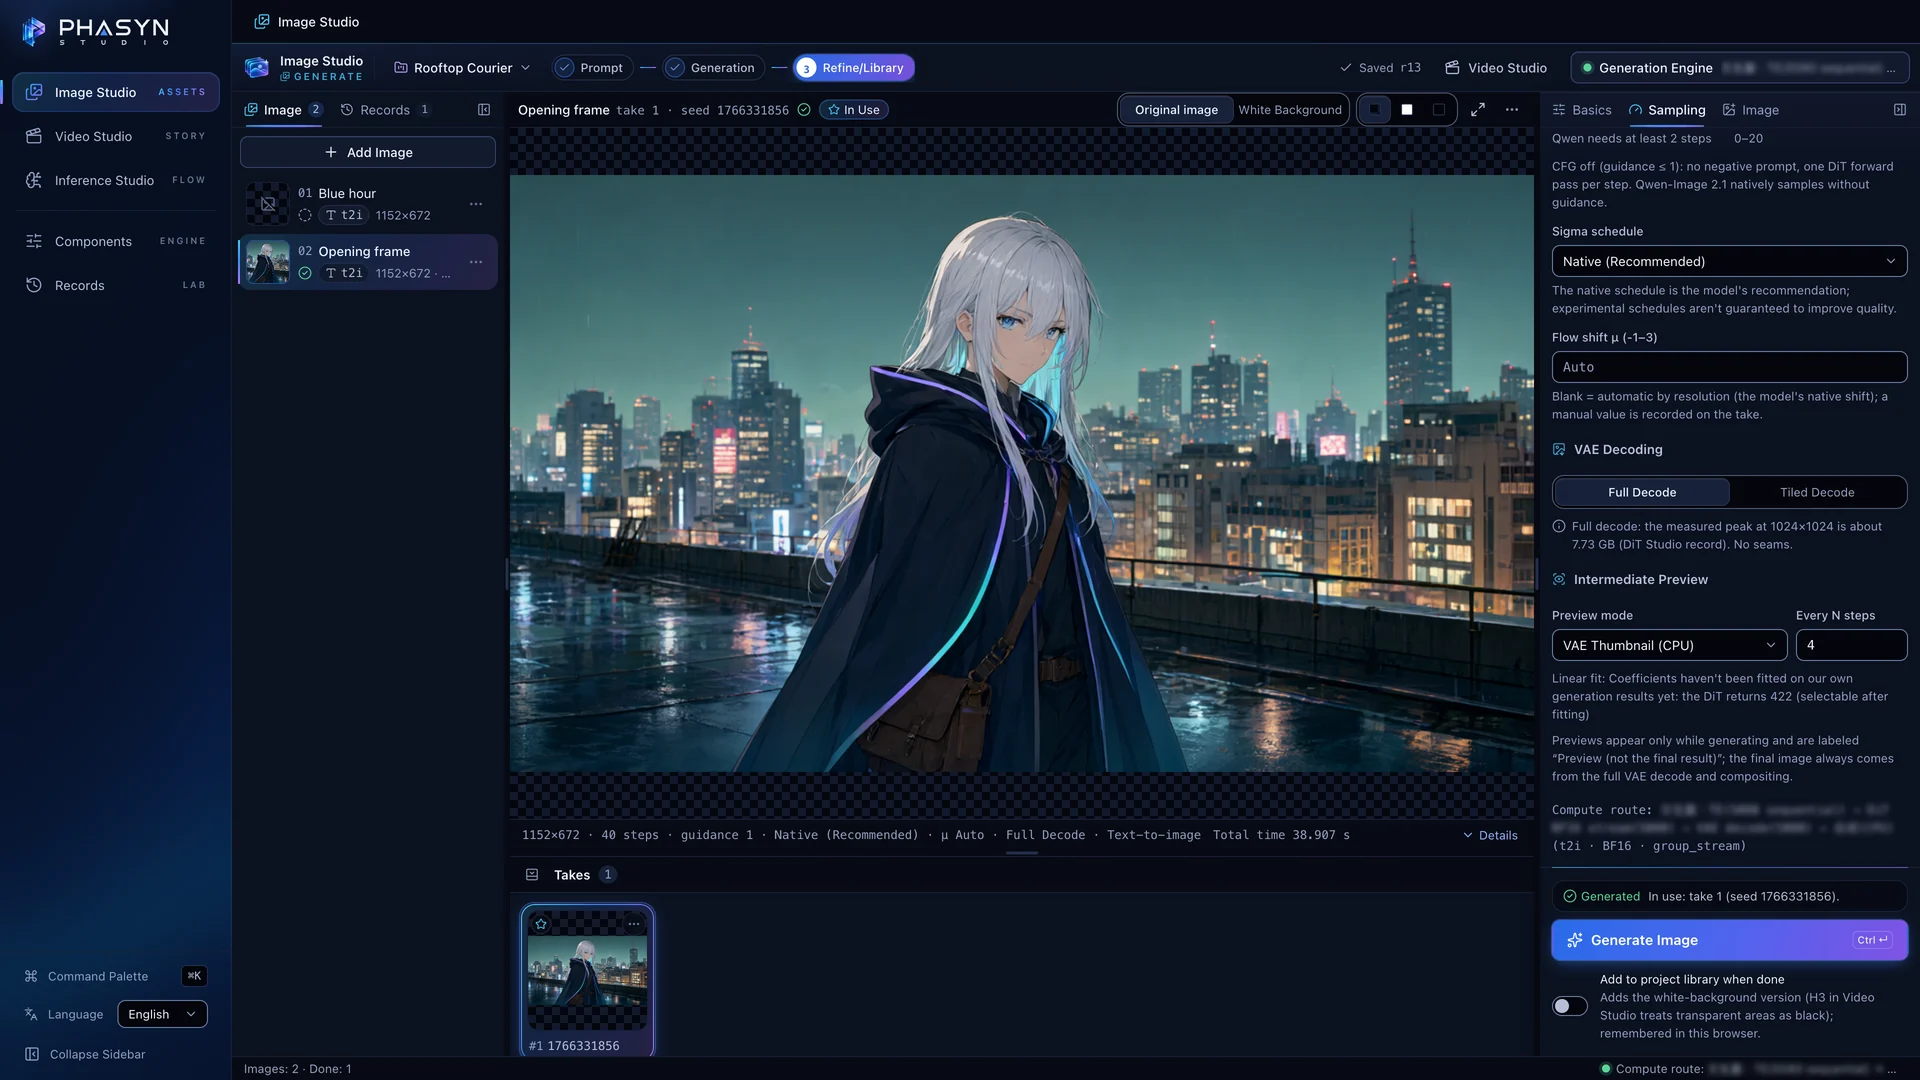Switch to the Basics tab
1920x1080 pixels.
(x=1582, y=110)
